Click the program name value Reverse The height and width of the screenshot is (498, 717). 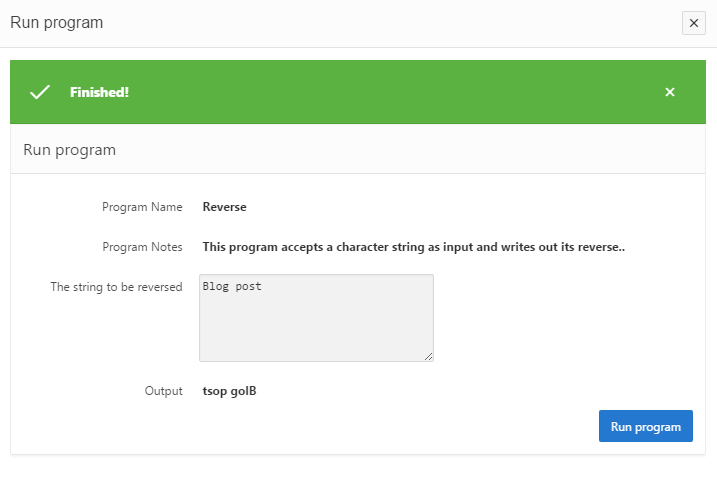click(x=224, y=207)
